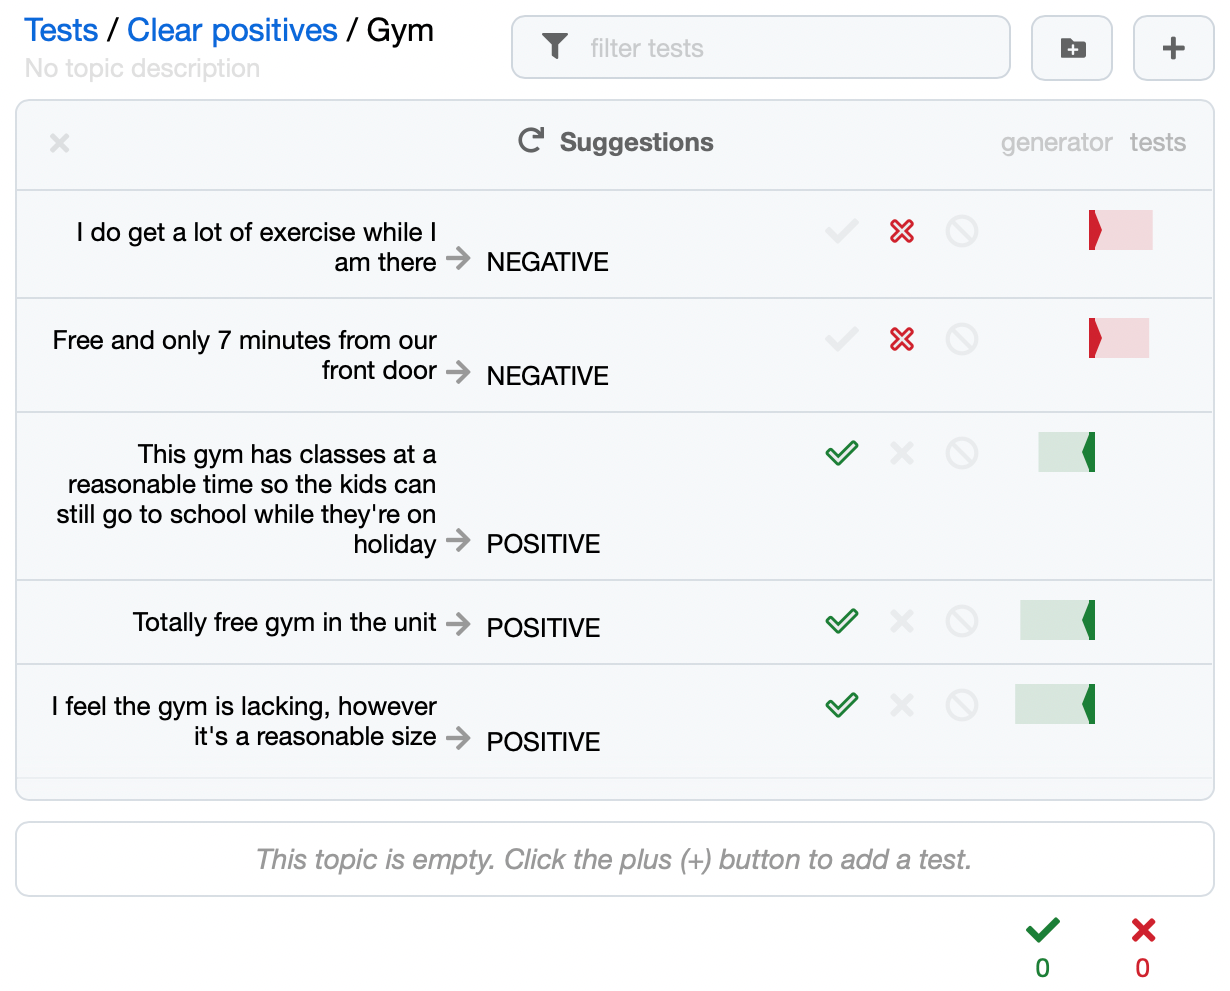
Task: Open the Tests breadcrumb link
Action: point(61,31)
